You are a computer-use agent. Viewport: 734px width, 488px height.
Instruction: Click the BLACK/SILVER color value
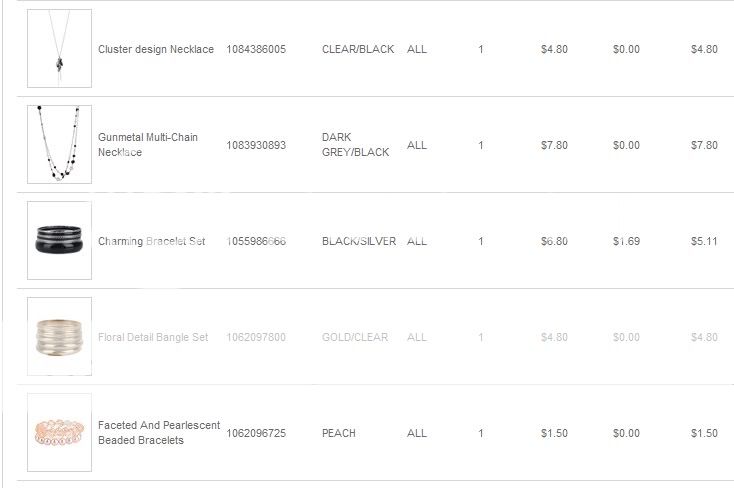pyautogui.click(x=359, y=241)
